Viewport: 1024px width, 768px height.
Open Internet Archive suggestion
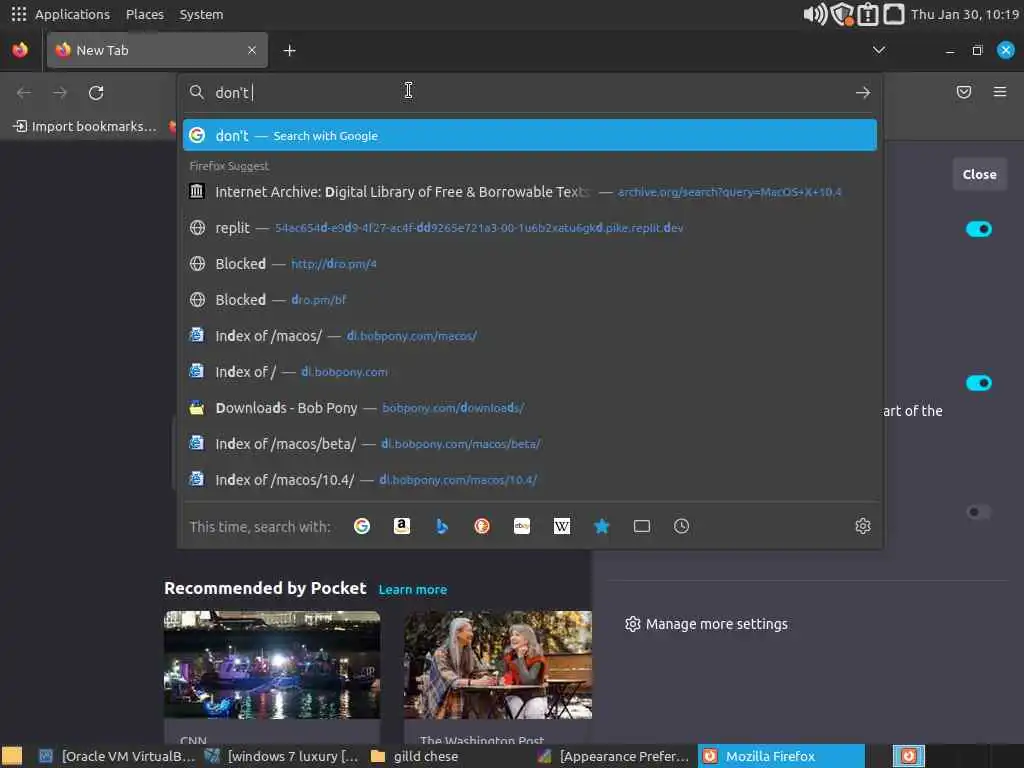coord(530,191)
